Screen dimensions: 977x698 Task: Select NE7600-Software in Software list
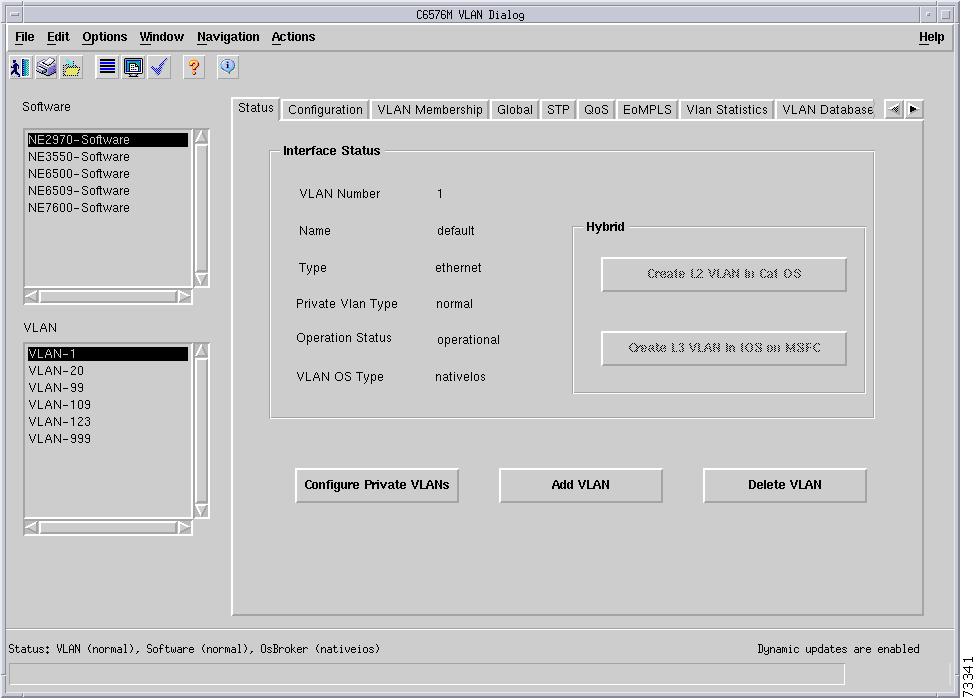point(107,208)
